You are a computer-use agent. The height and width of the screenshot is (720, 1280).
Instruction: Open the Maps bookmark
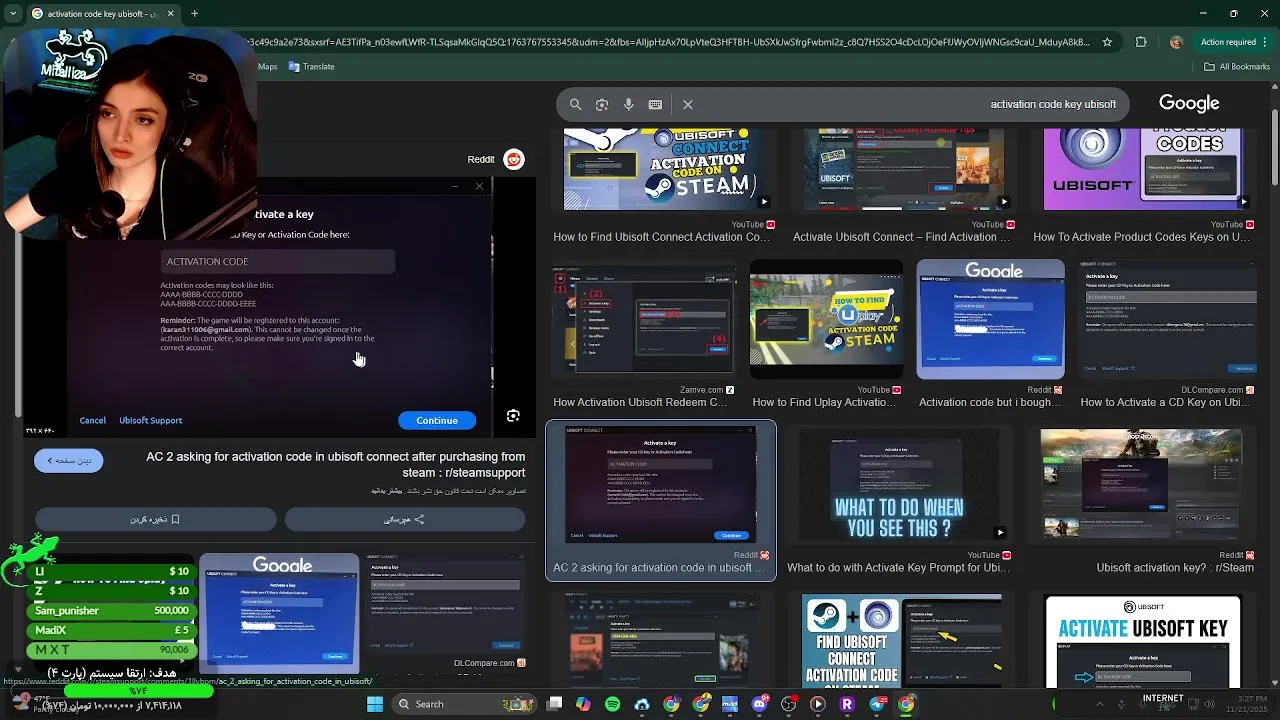point(267,66)
